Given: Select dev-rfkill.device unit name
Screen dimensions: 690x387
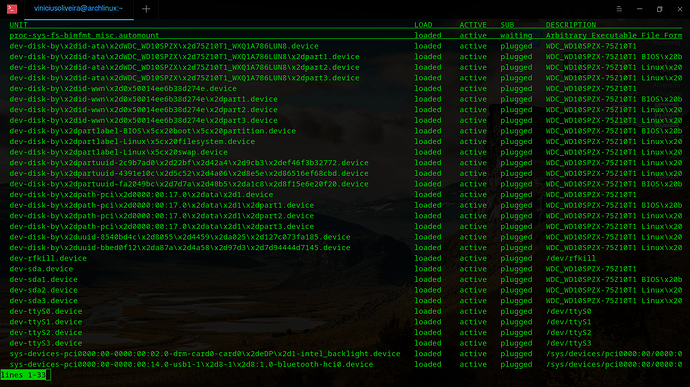Looking at the screenshot, I should 48,258.
